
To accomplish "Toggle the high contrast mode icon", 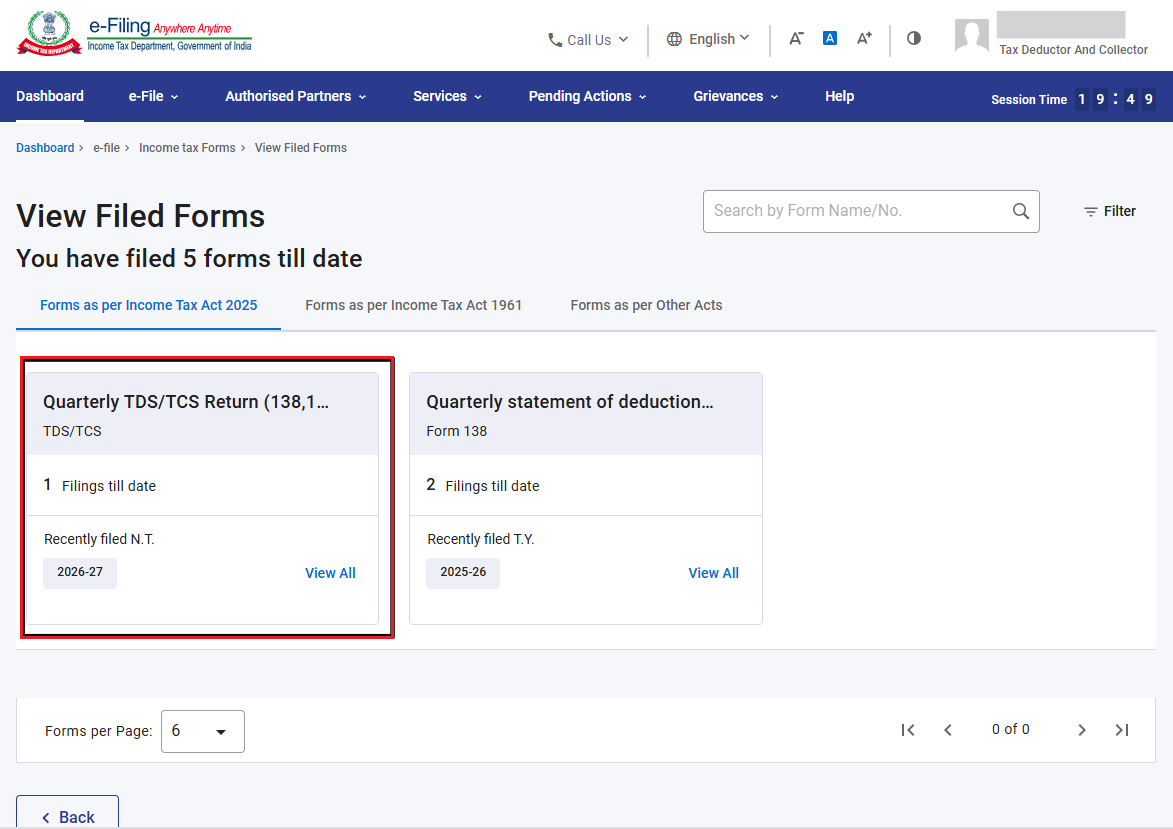I will (913, 38).
